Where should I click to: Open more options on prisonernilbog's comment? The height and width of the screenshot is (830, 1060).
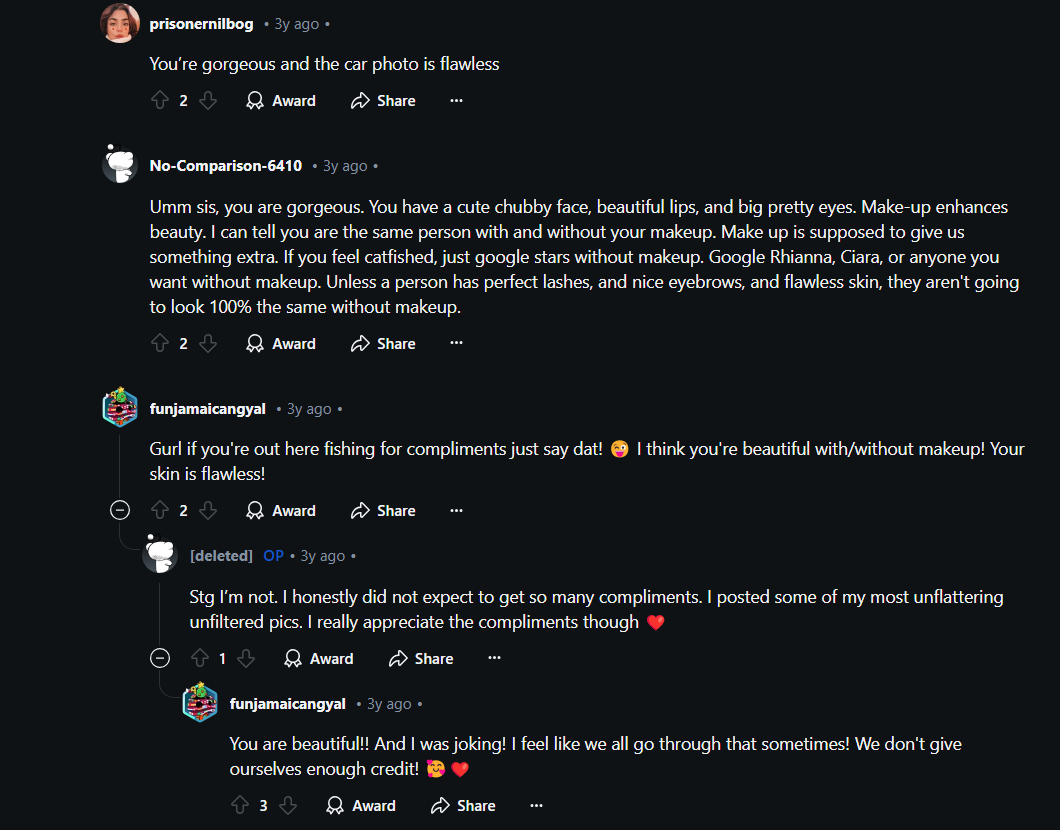(456, 101)
